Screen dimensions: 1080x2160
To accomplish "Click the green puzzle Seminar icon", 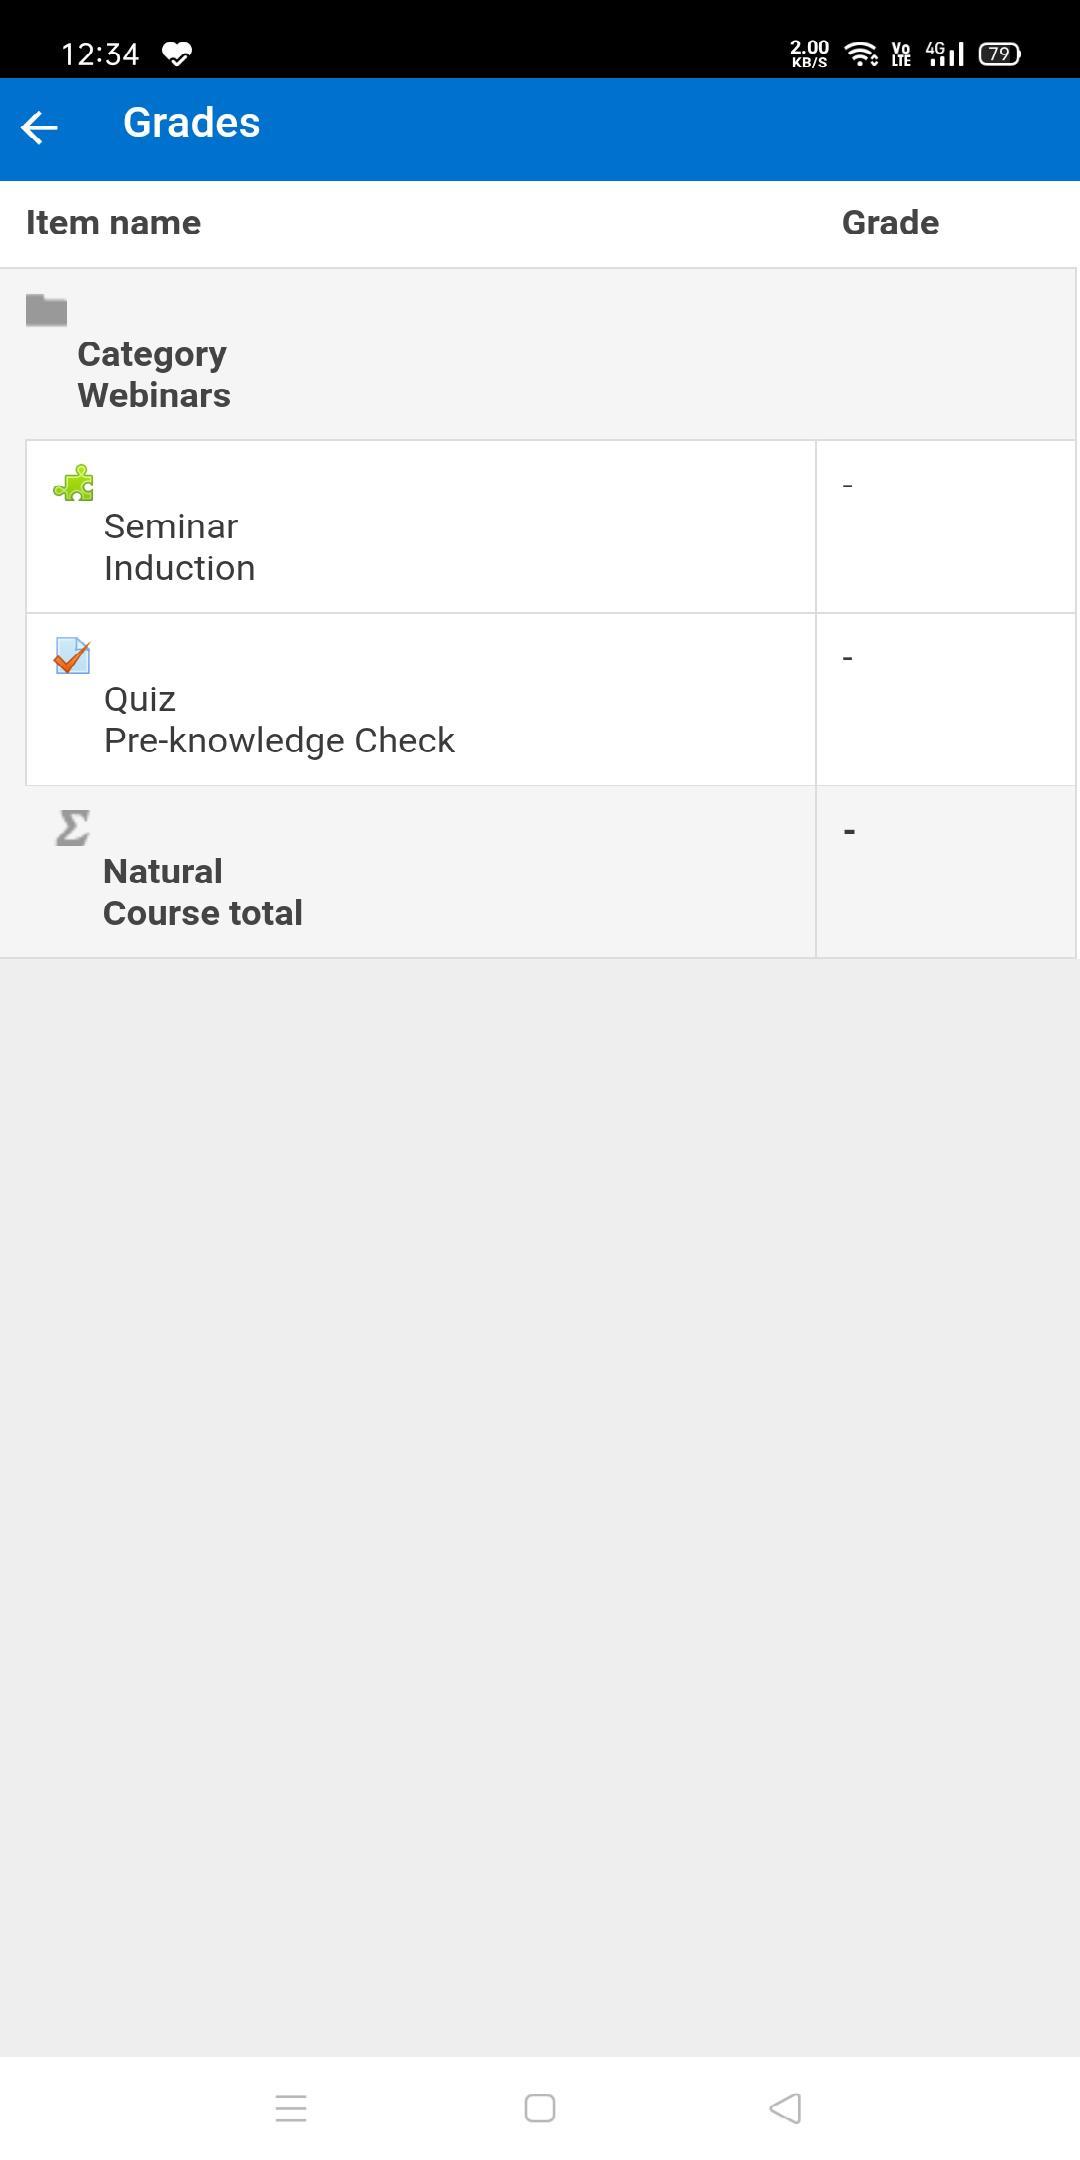I will [x=73, y=483].
